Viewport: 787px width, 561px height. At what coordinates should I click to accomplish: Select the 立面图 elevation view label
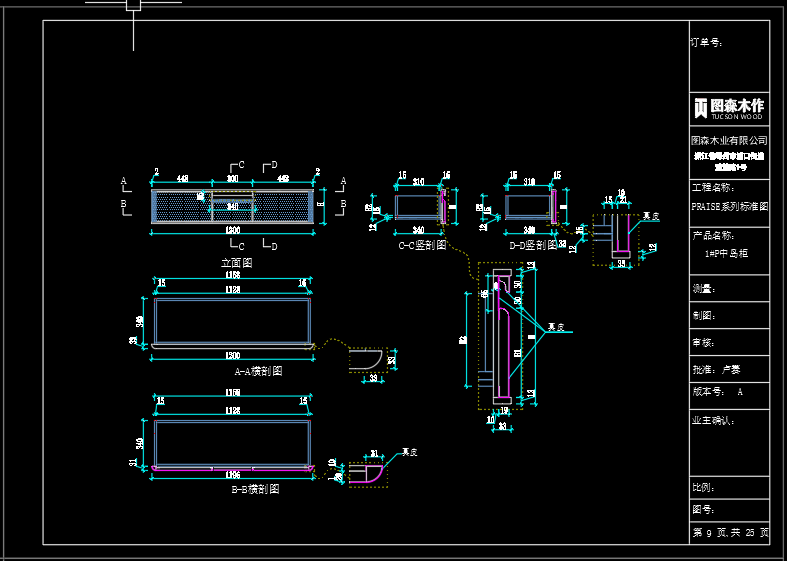coord(236,262)
